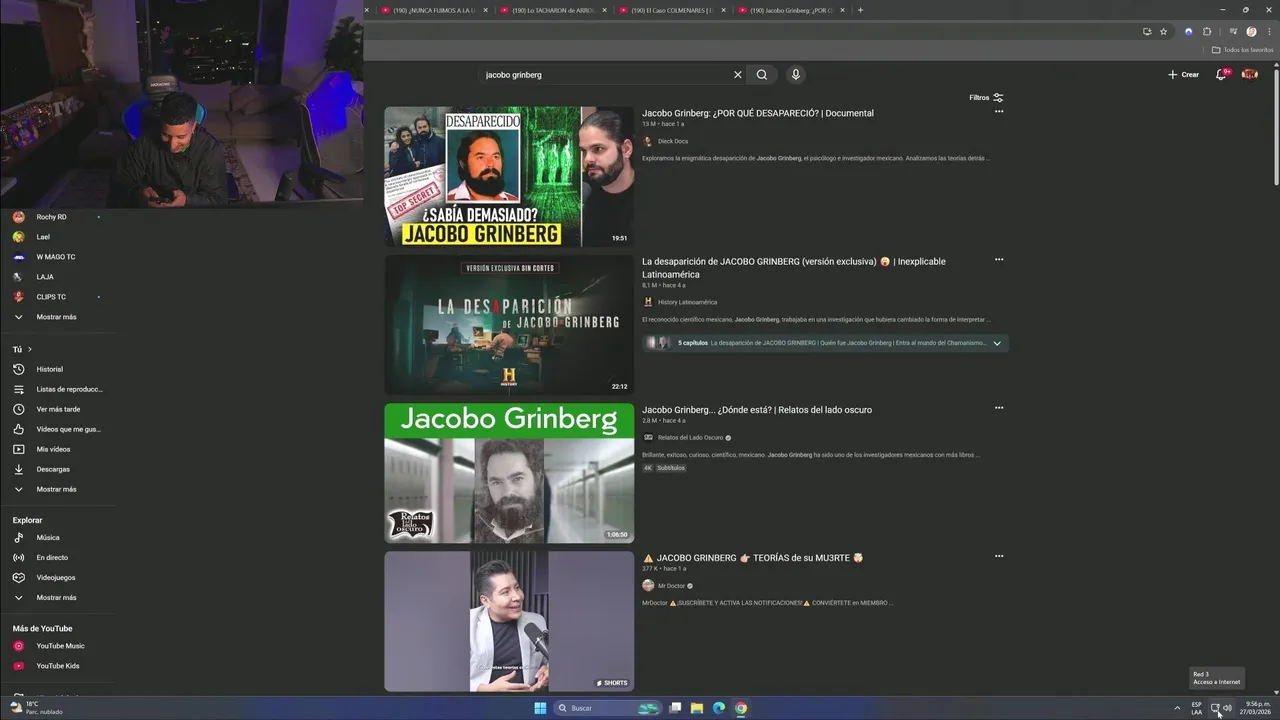
Task: Show hidden system tray icons chevron
Action: tap(1177, 708)
